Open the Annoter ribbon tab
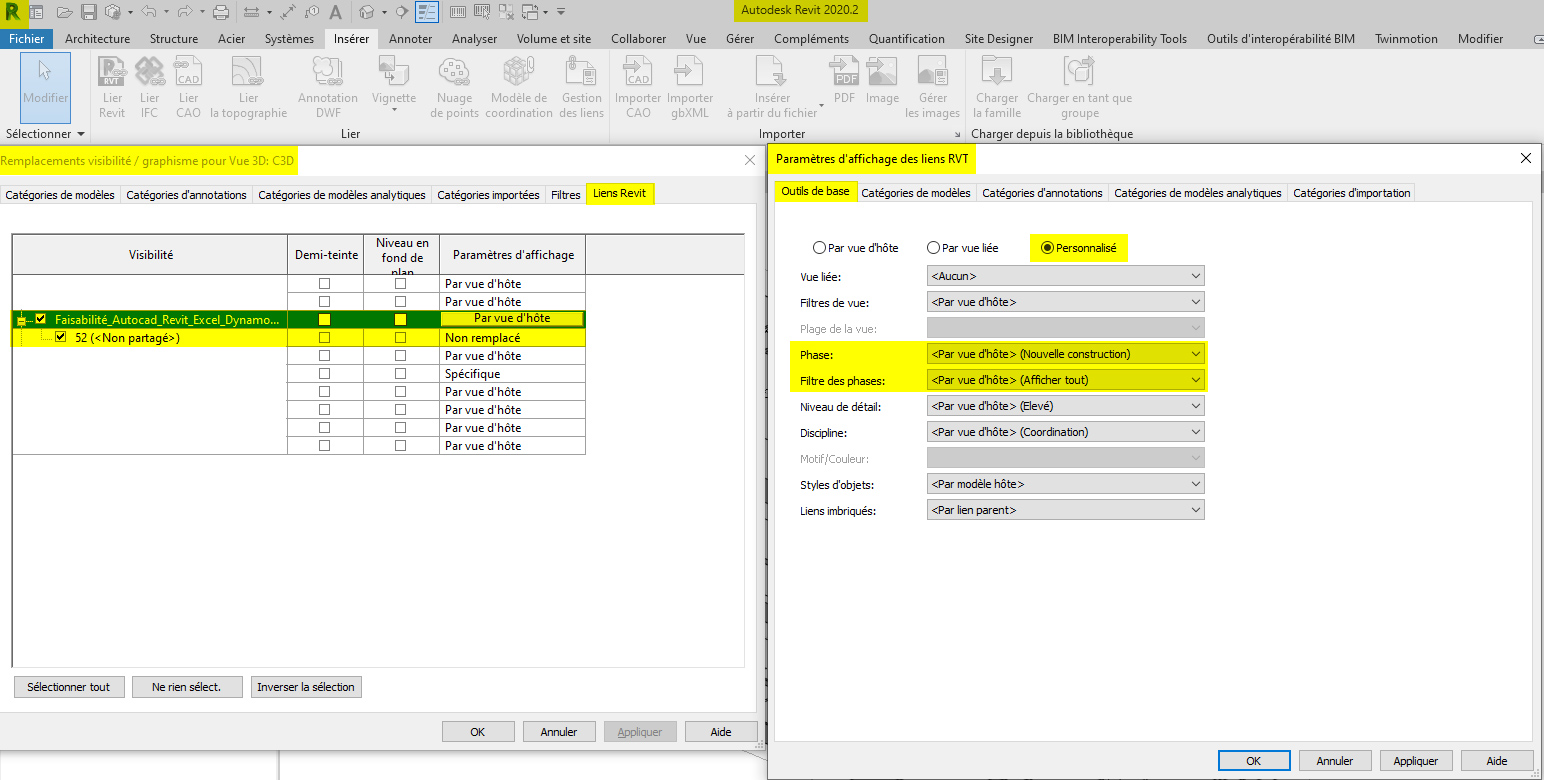 410,39
